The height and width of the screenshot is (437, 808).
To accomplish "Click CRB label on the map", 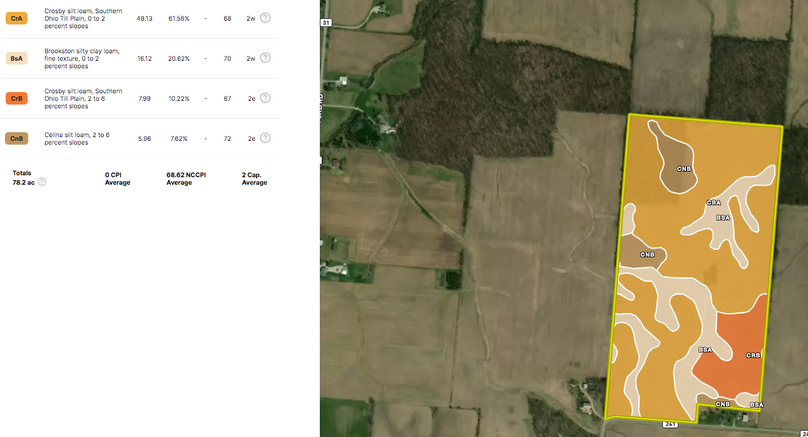I will point(753,355).
